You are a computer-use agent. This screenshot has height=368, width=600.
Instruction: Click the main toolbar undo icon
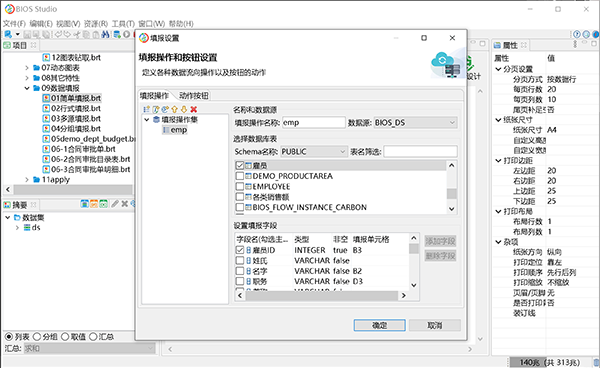tap(58, 34)
